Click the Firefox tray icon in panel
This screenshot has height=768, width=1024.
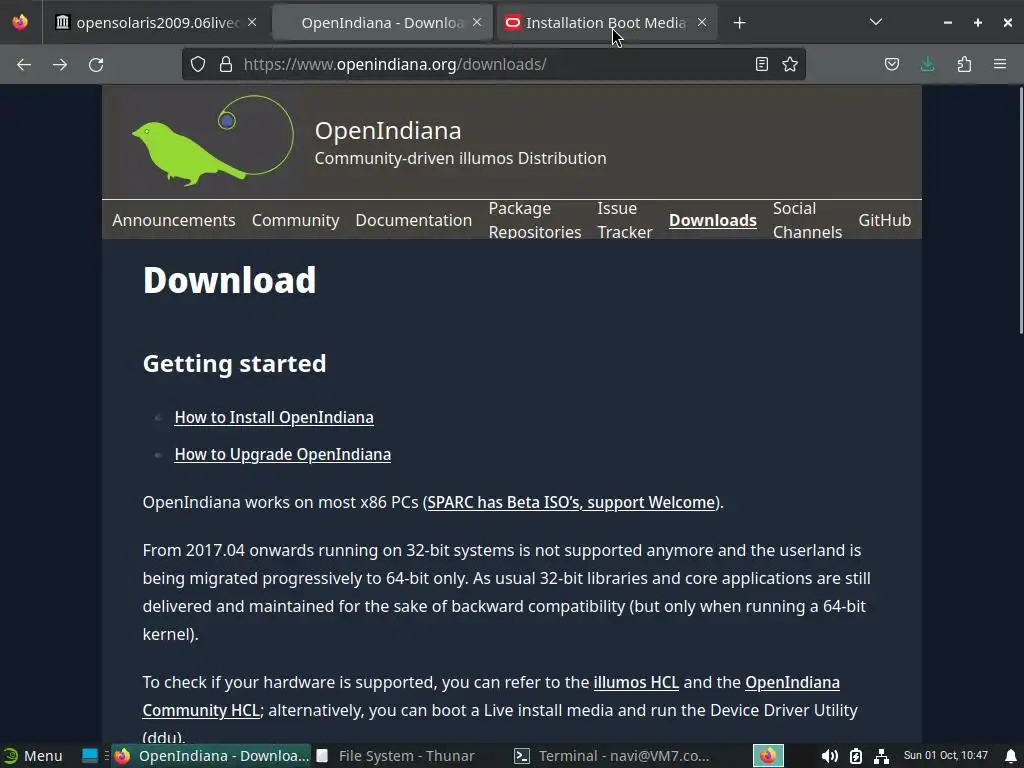768,756
